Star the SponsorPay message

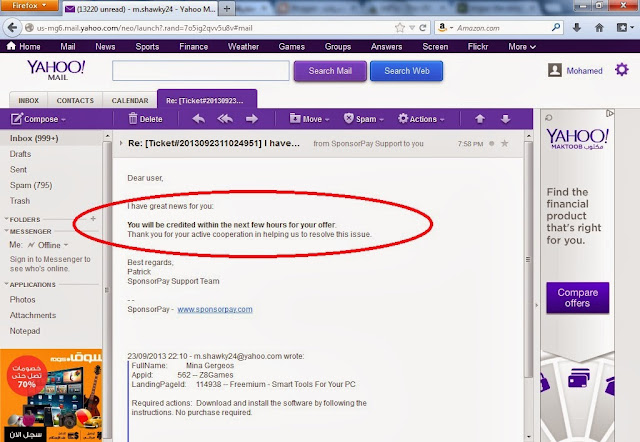coord(504,143)
